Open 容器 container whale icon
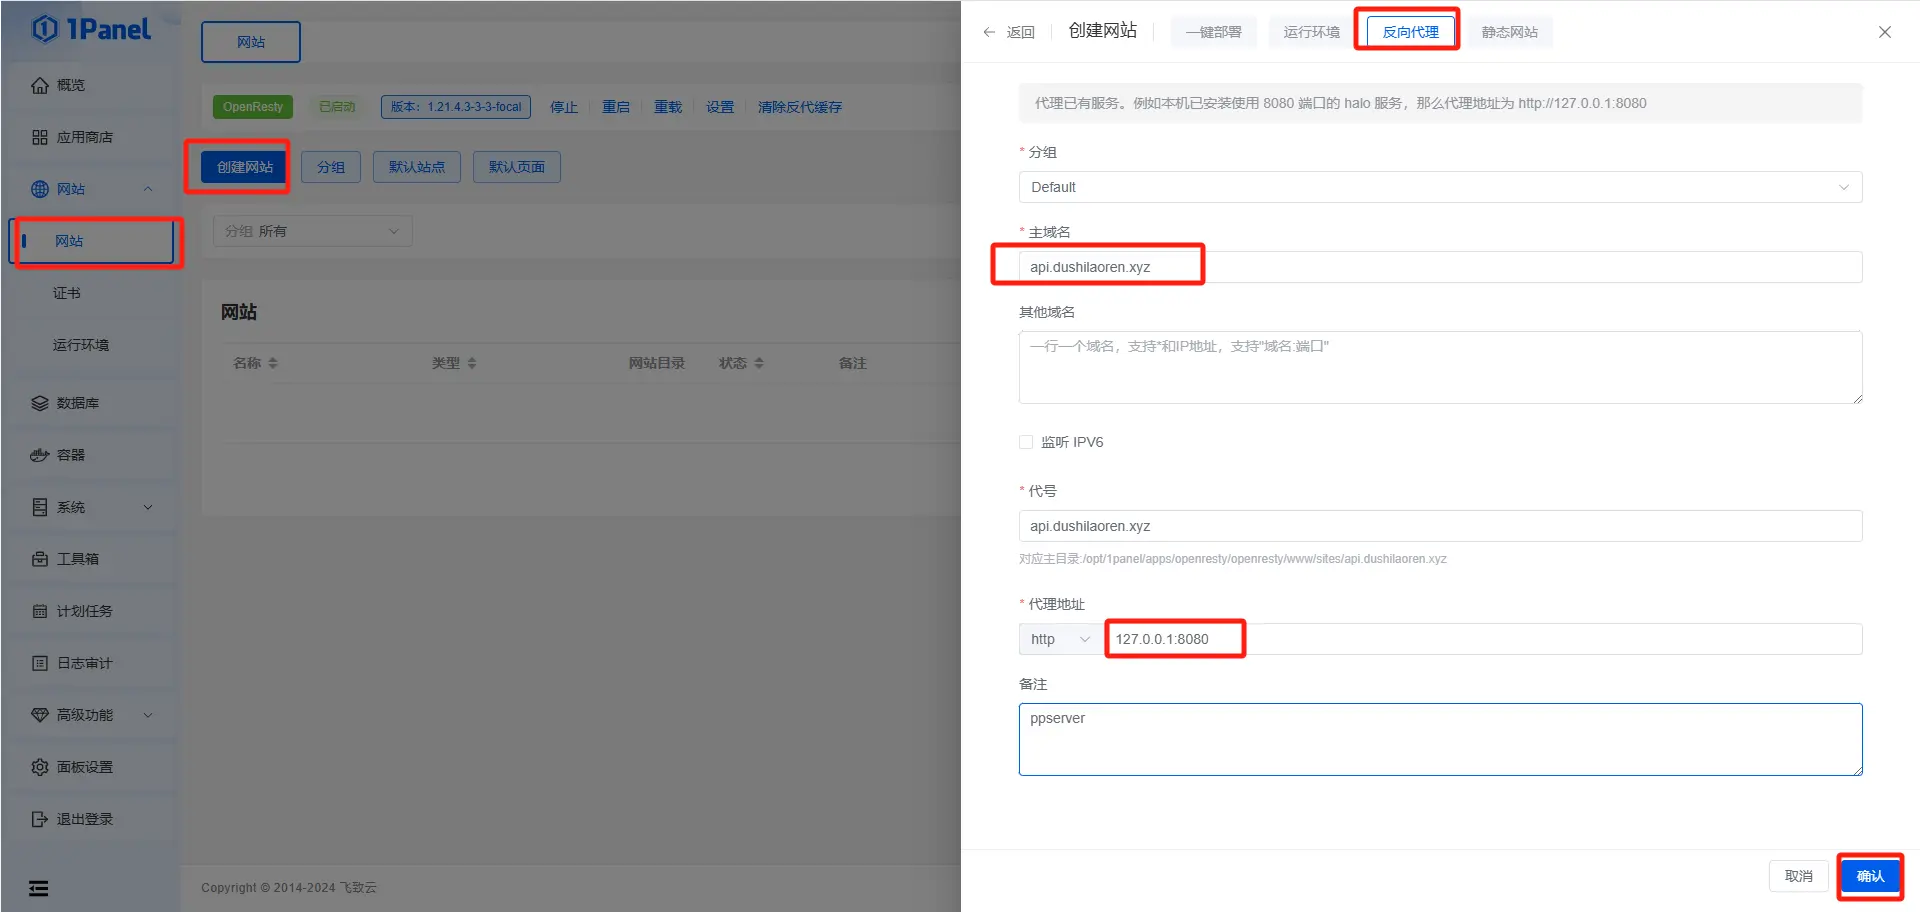Screen dimensions: 1920x912 click(x=40, y=455)
